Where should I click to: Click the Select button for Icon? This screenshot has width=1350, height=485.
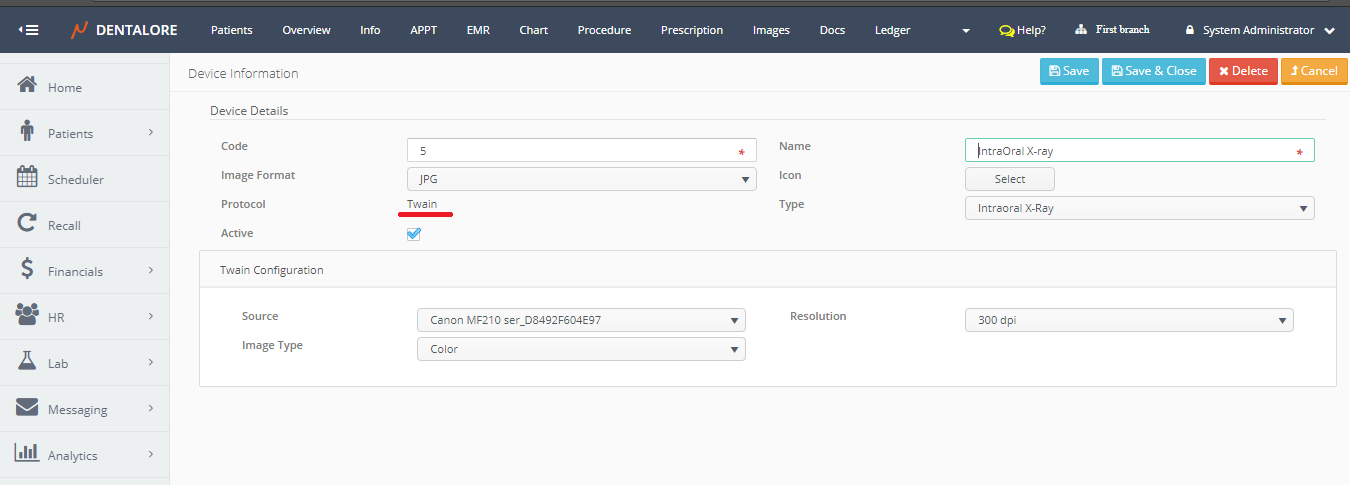click(1009, 179)
